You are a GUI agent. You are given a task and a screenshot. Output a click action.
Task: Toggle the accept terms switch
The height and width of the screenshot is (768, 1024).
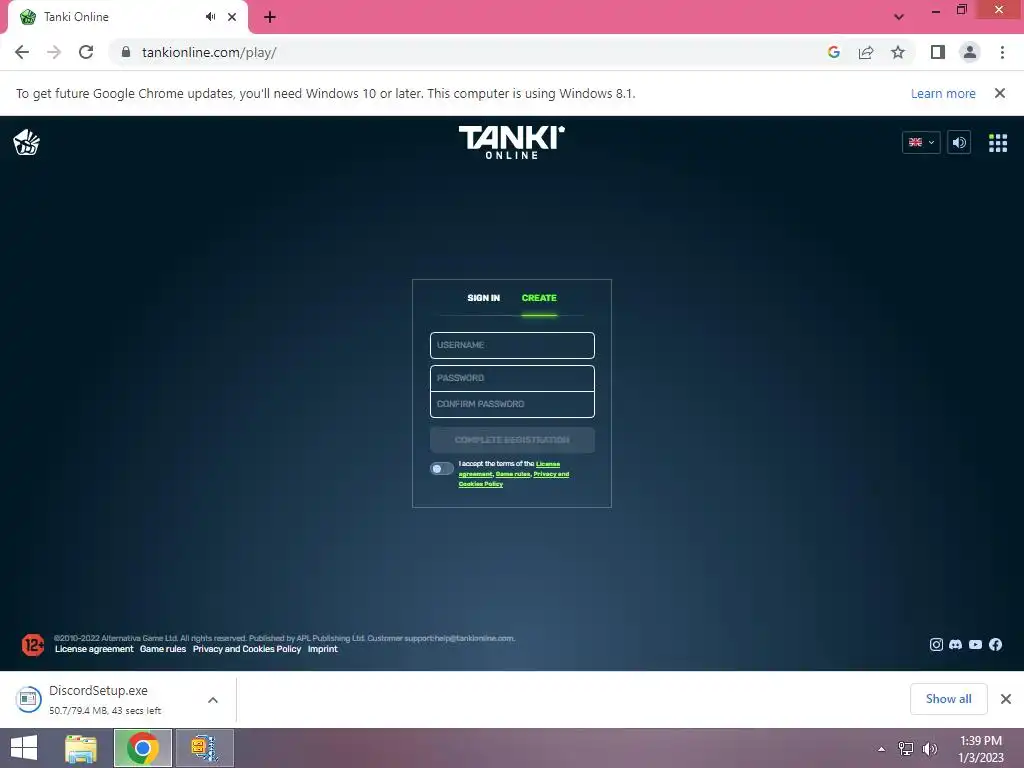(x=441, y=468)
